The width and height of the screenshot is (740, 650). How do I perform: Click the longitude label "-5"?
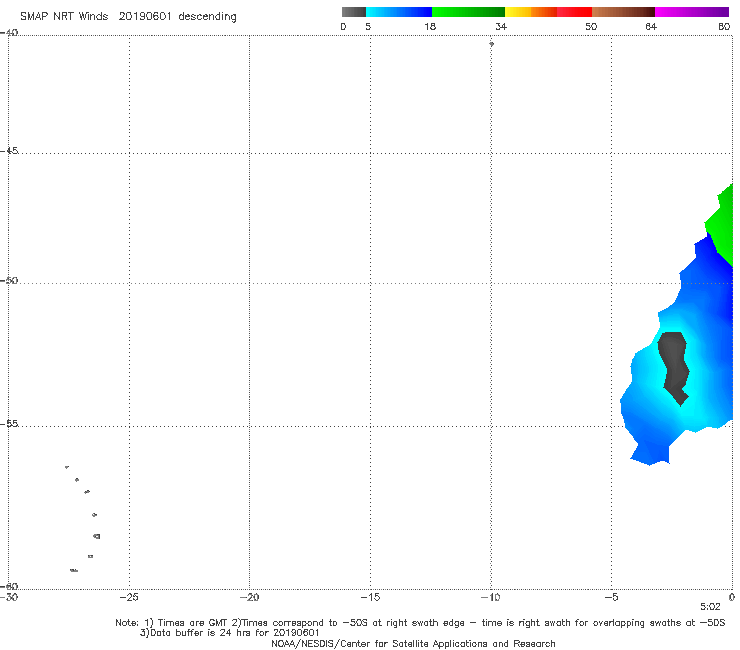tap(611, 597)
